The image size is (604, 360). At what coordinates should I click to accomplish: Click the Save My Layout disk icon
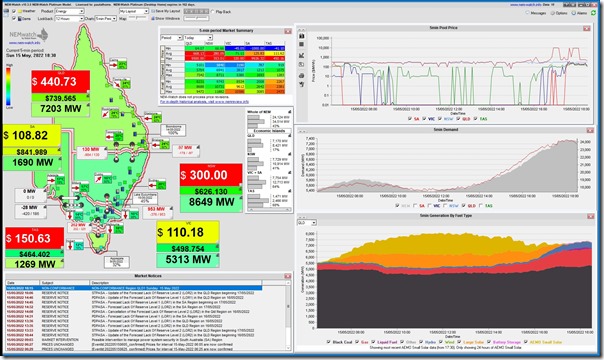click(153, 11)
